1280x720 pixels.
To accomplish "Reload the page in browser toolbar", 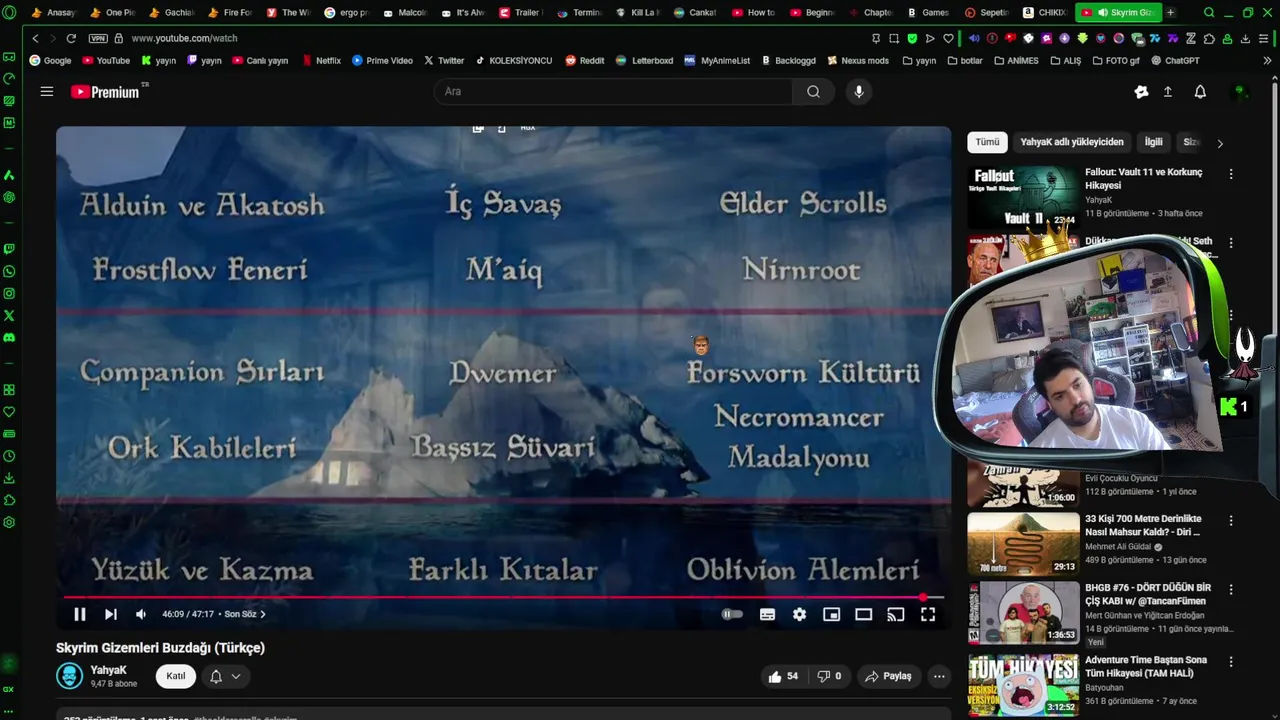I will tap(71, 38).
